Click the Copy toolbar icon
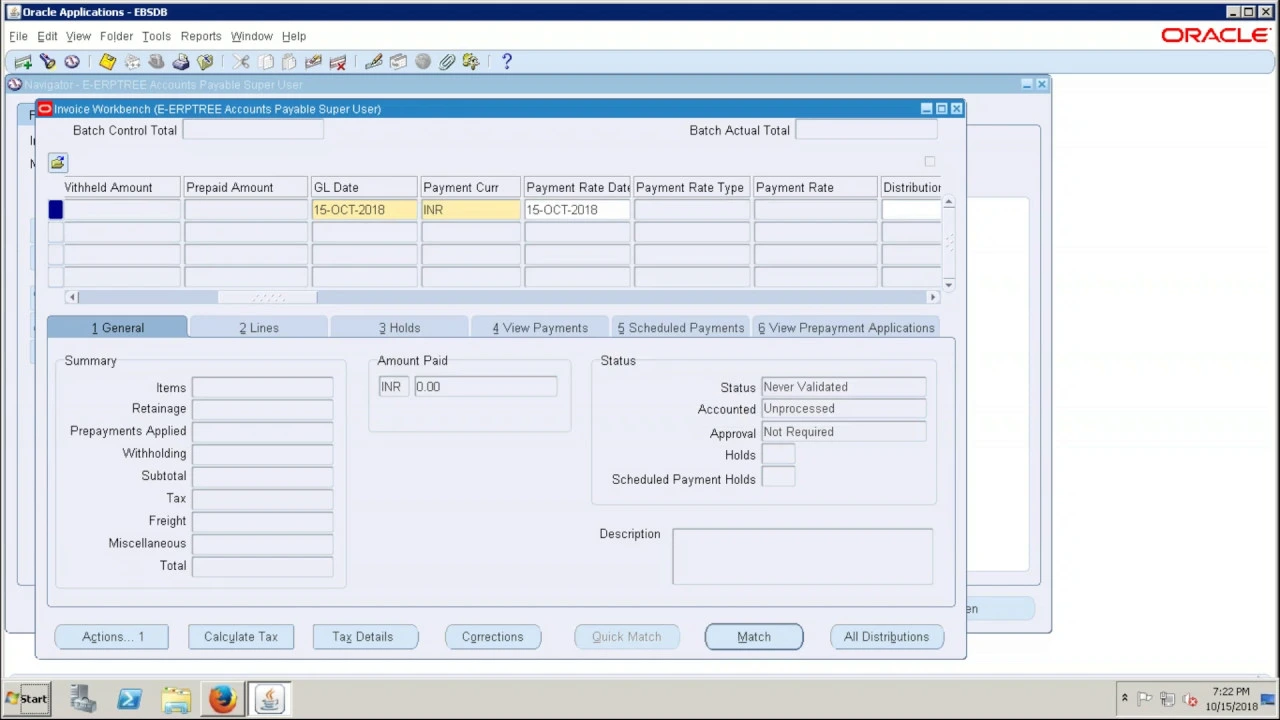Image resolution: width=1280 pixels, height=720 pixels. [265, 62]
